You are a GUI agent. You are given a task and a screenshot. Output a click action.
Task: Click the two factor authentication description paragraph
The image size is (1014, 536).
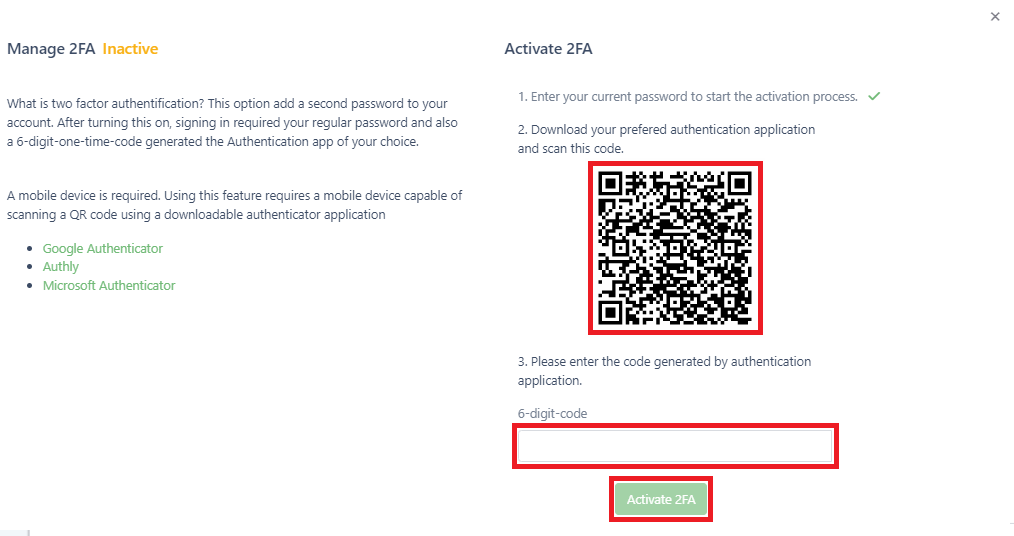(x=227, y=122)
